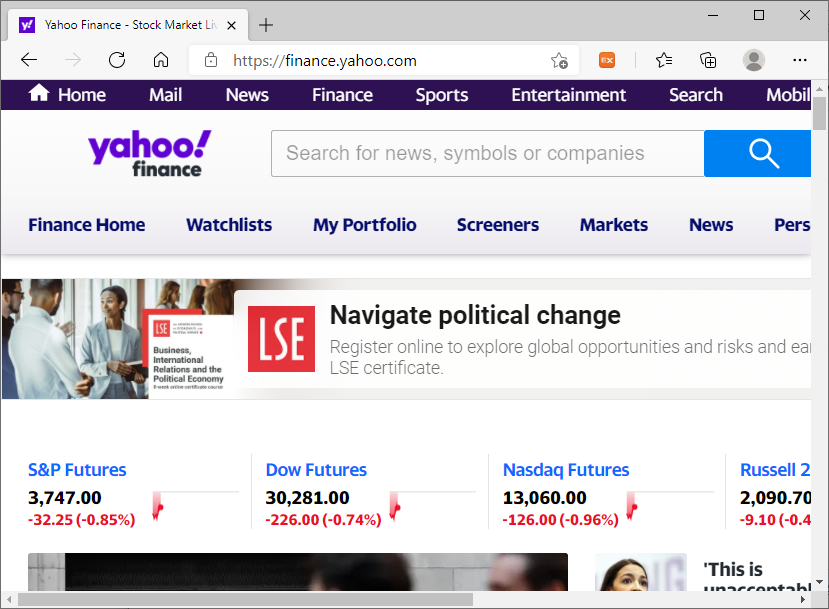
Task: Click the browser address bar URL
Action: pyautogui.click(x=325, y=61)
